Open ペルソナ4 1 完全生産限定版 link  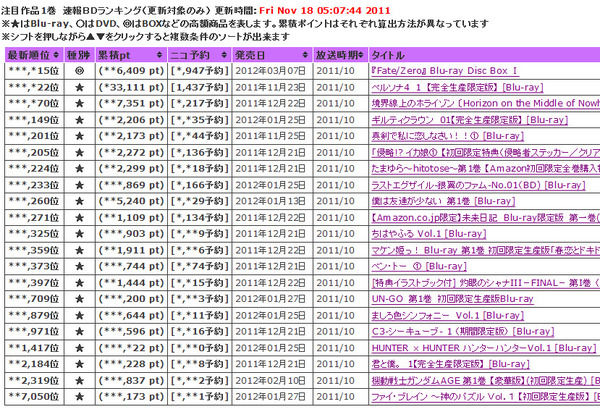click(x=457, y=87)
